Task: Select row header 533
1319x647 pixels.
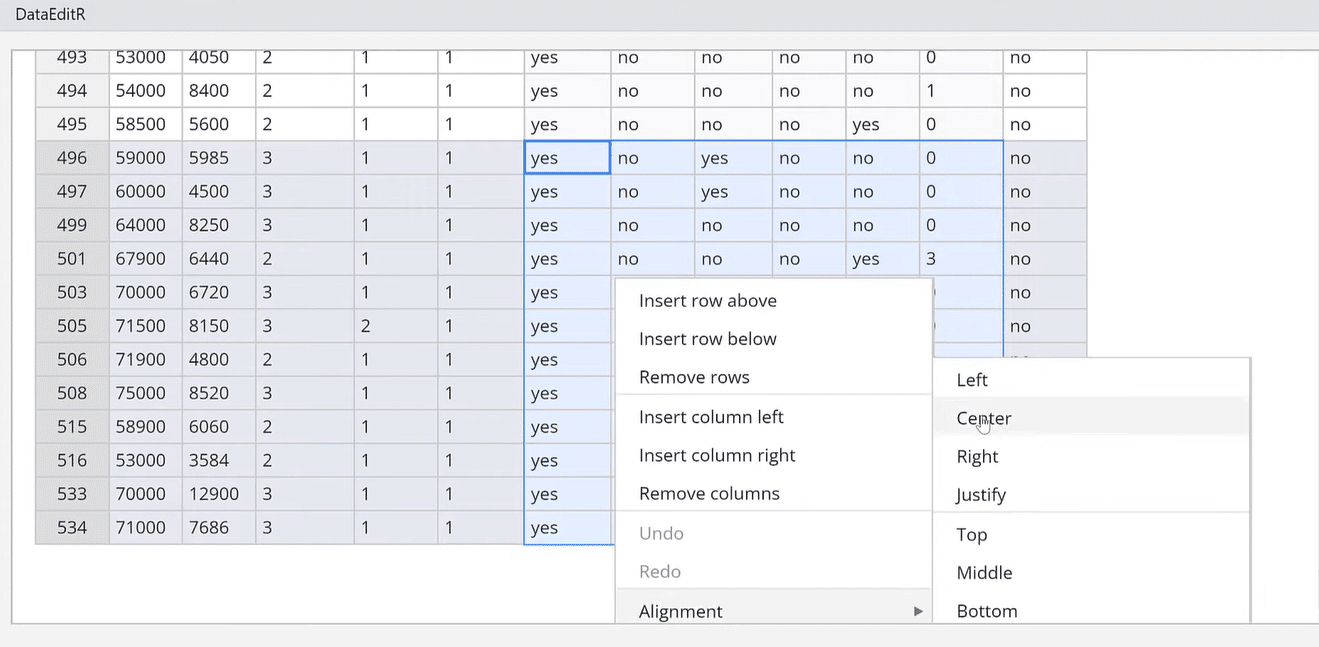Action: (72, 494)
